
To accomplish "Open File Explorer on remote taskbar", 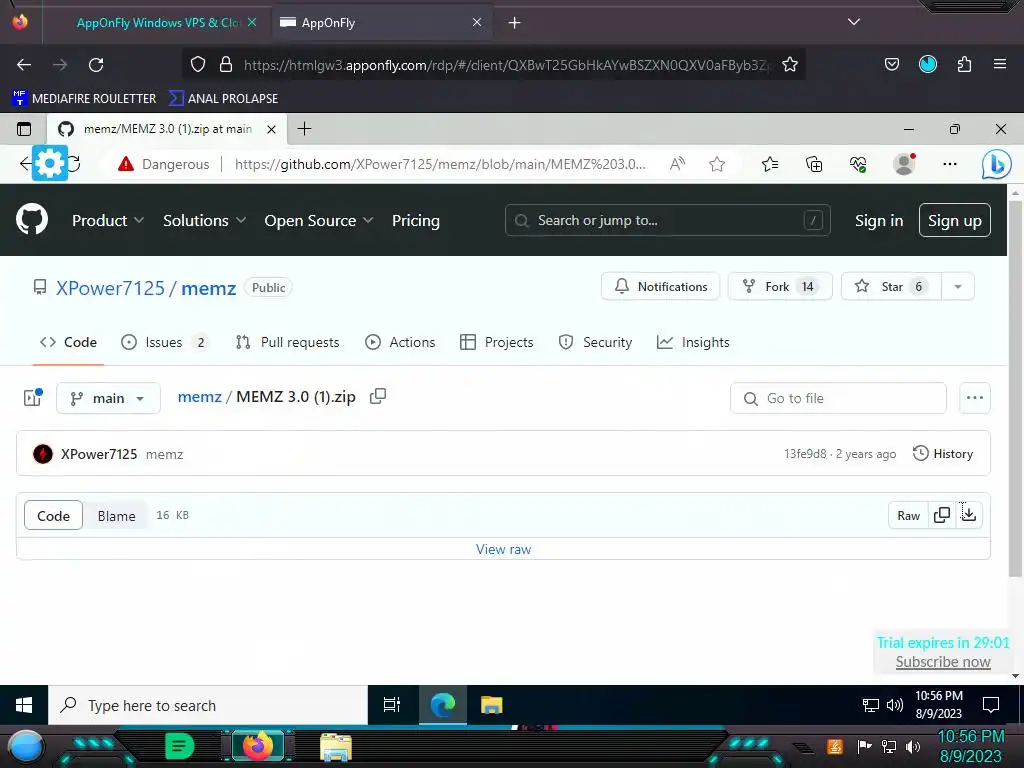I will point(491,705).
